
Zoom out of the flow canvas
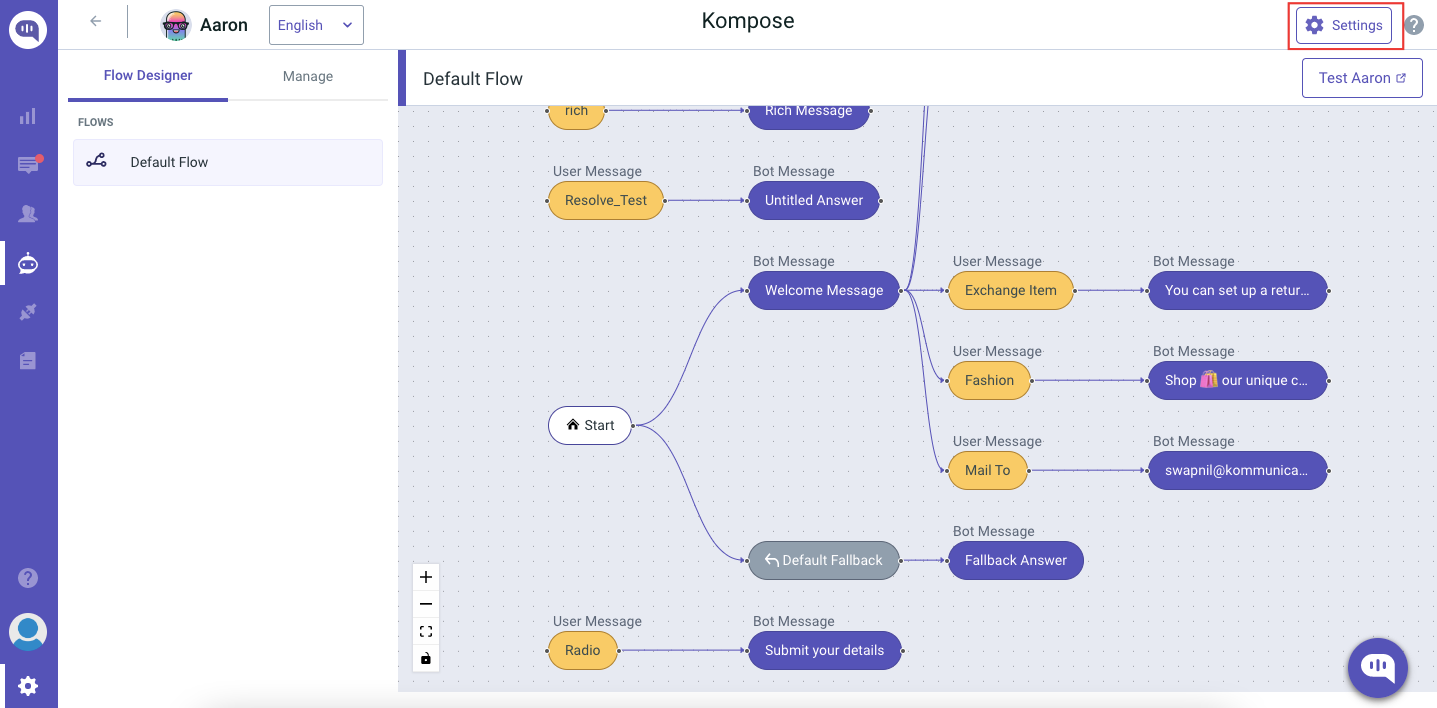(425, 604)
